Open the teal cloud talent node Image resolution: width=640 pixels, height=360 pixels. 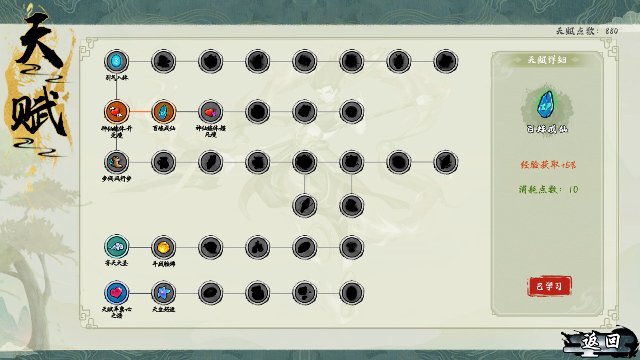click(x=116, y=247)
